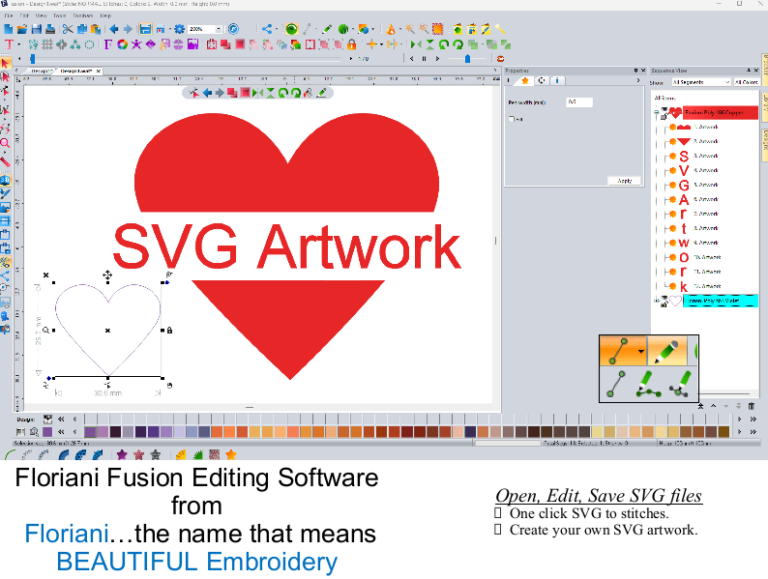The height and width of the screenshot is (579, 768).
Task: Open the blue info tab in Properties
Action: point(557,81)
